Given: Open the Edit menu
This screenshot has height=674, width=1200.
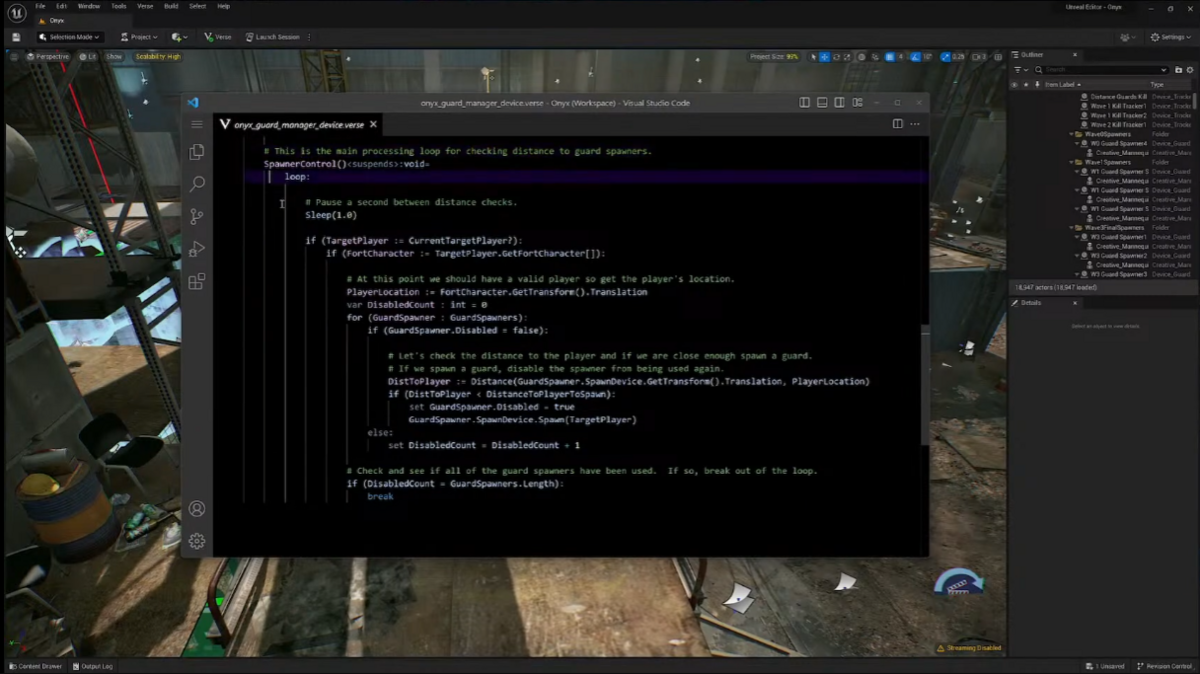Looking at the screenshot, I should [62, 6].
